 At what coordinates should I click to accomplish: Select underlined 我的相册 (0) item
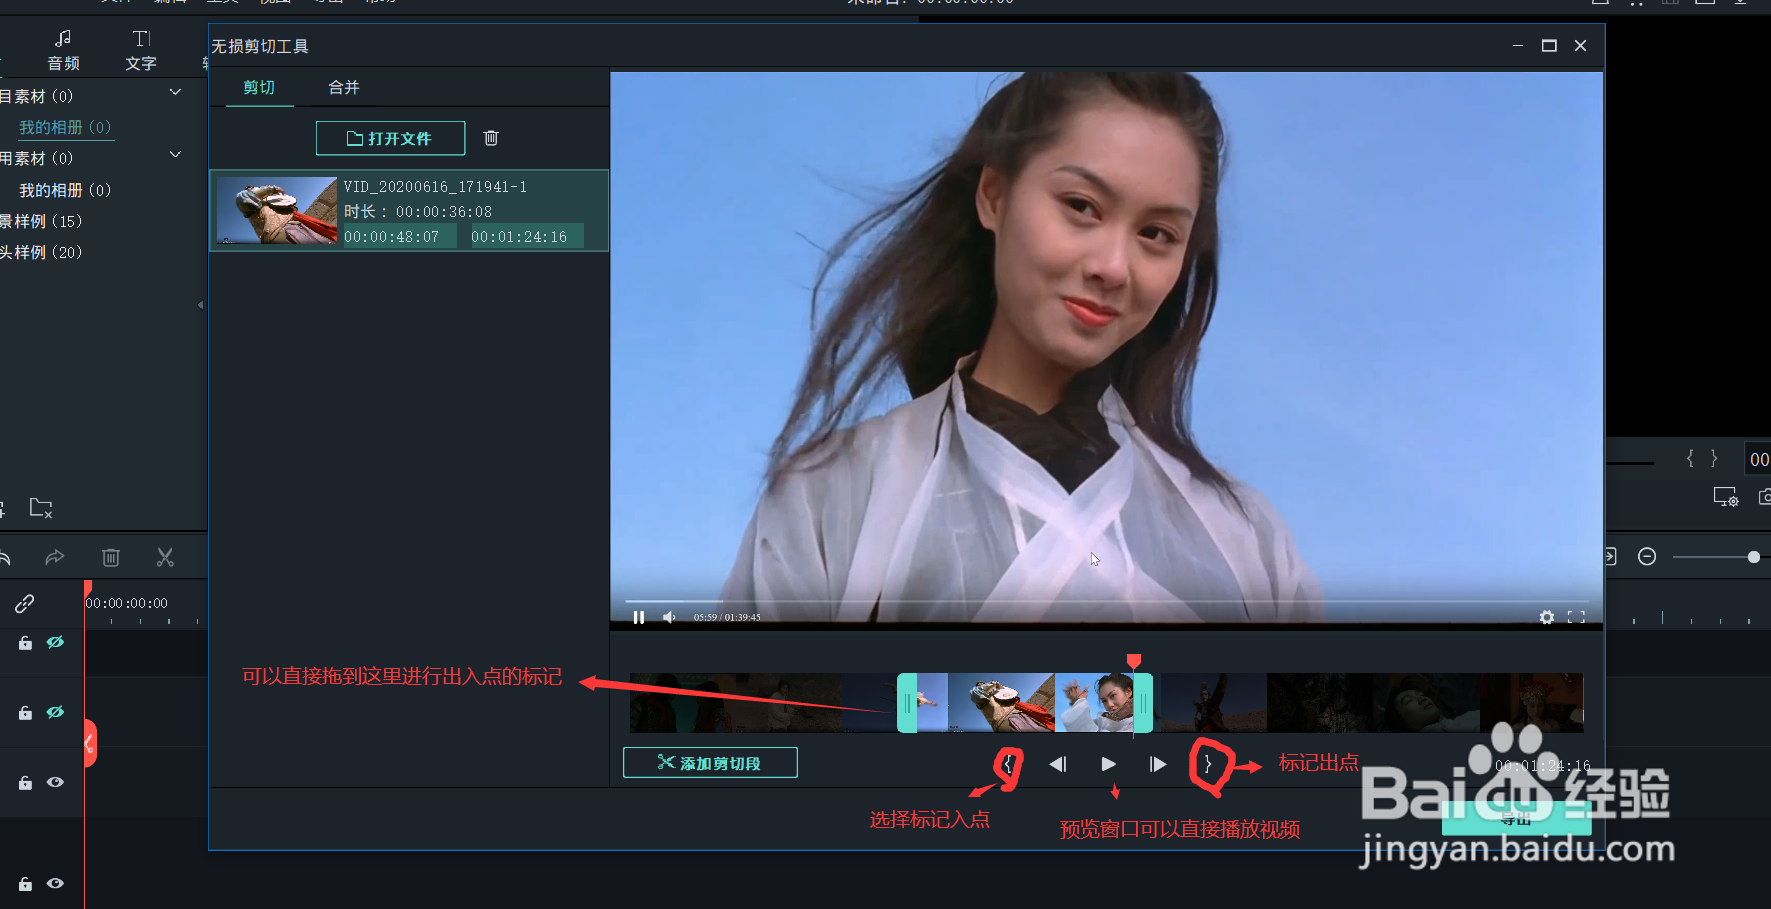(x=65, y=127)
